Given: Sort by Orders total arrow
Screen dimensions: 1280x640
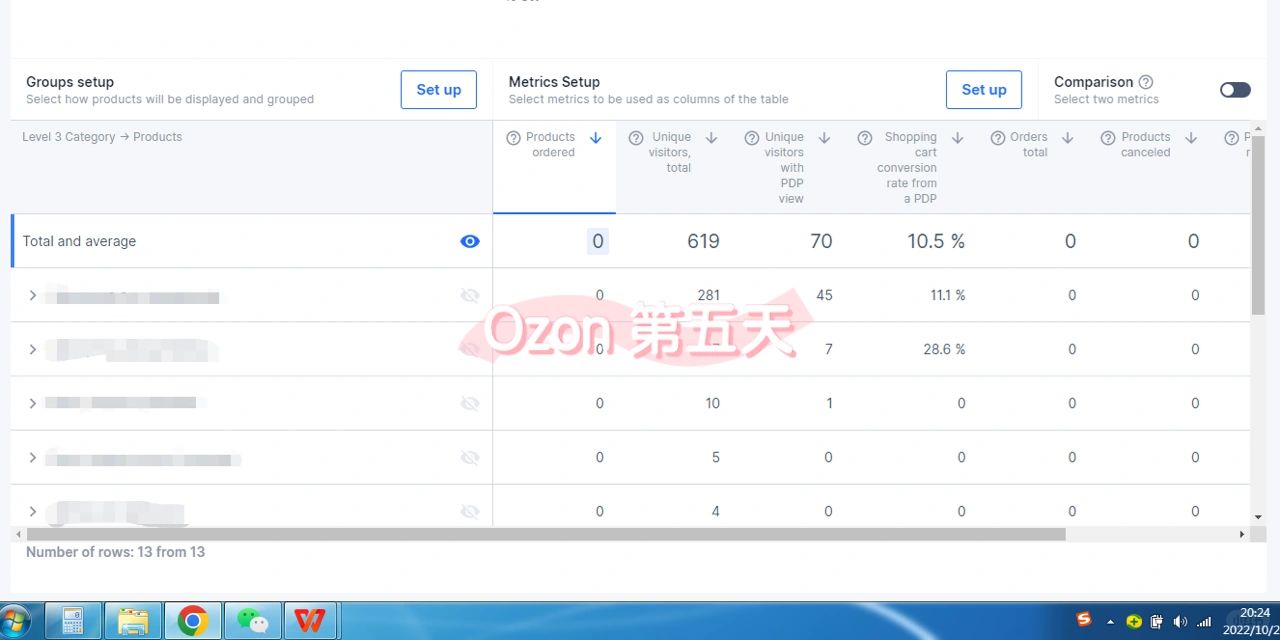Looking at the screenshot, I should pyautogui.click(x=1068, y=138).
